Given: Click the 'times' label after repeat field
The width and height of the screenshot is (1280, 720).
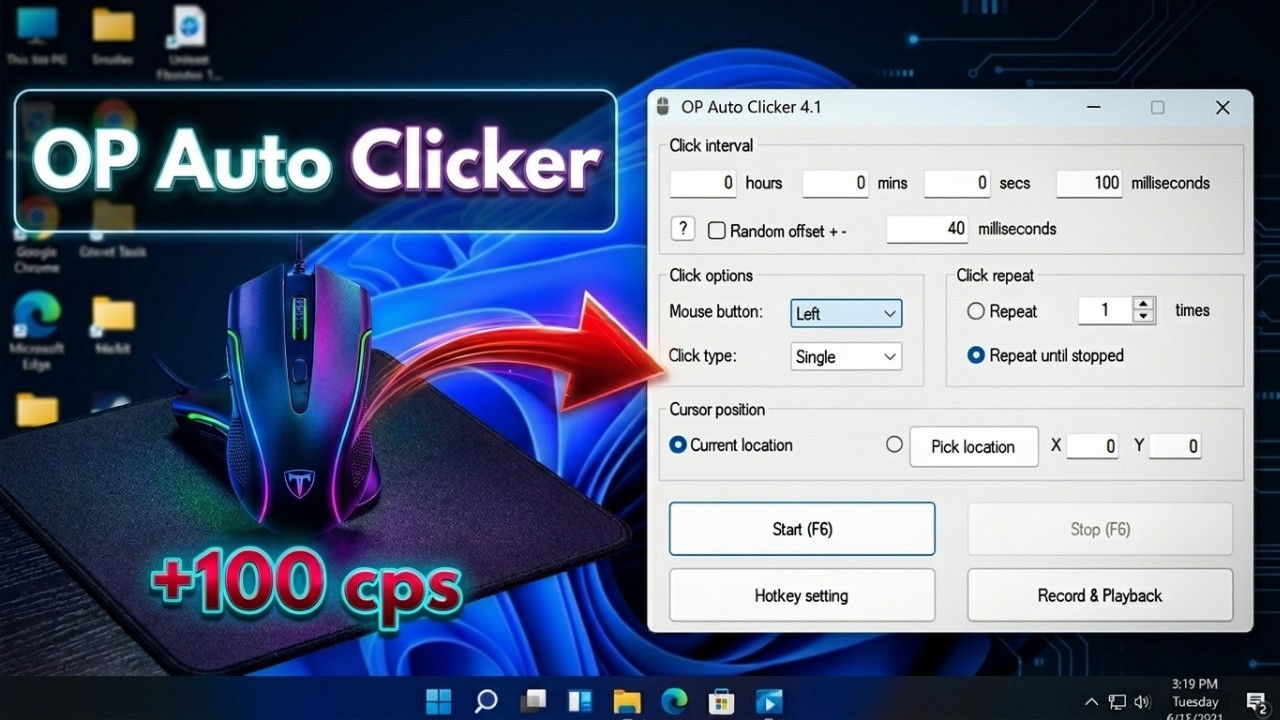Looking at the screenshot, I should (x=1192, y=310).
